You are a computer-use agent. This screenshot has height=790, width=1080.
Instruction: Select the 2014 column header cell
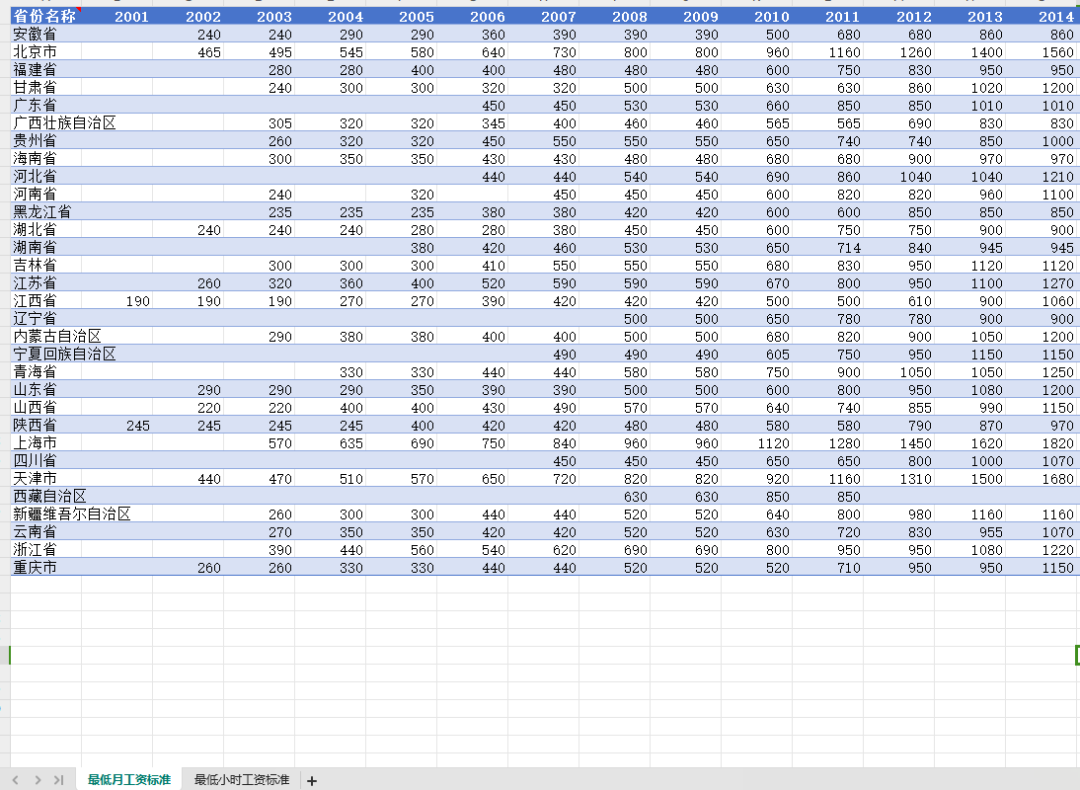(x=1042, y=17)
